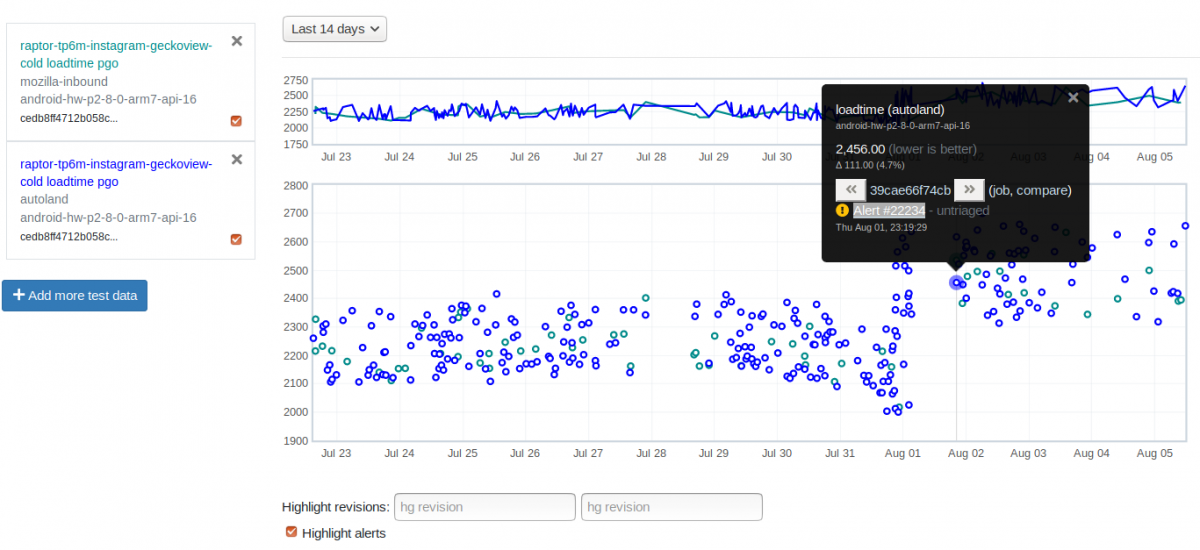Toggle the mozilla-inbound series visibility checkbox
This screenshot has height=550, width=1200.
pos(236,121)
